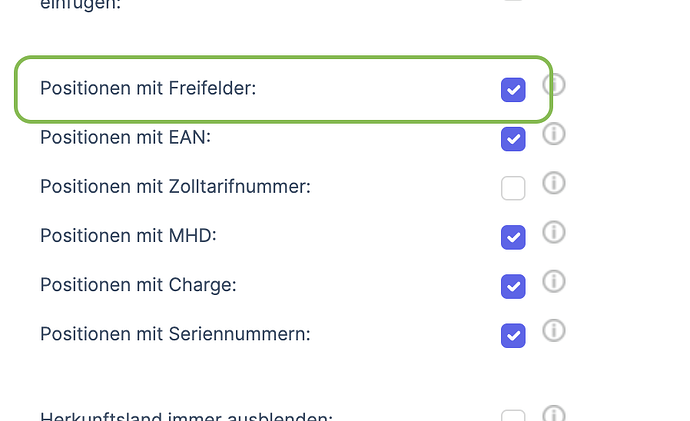690x421 pixels.
Task: Show info tooltip for Positionen mit EAN
Action: (554, 134)
